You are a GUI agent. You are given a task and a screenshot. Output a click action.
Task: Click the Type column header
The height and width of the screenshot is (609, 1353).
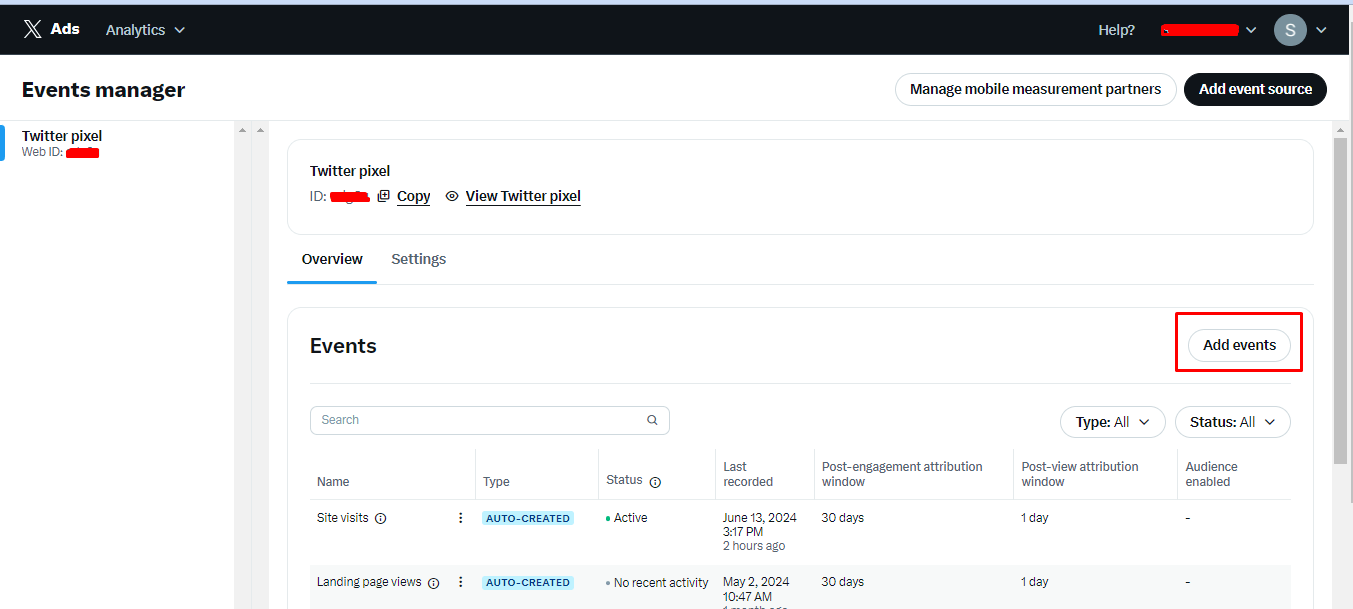pos(496,482)
